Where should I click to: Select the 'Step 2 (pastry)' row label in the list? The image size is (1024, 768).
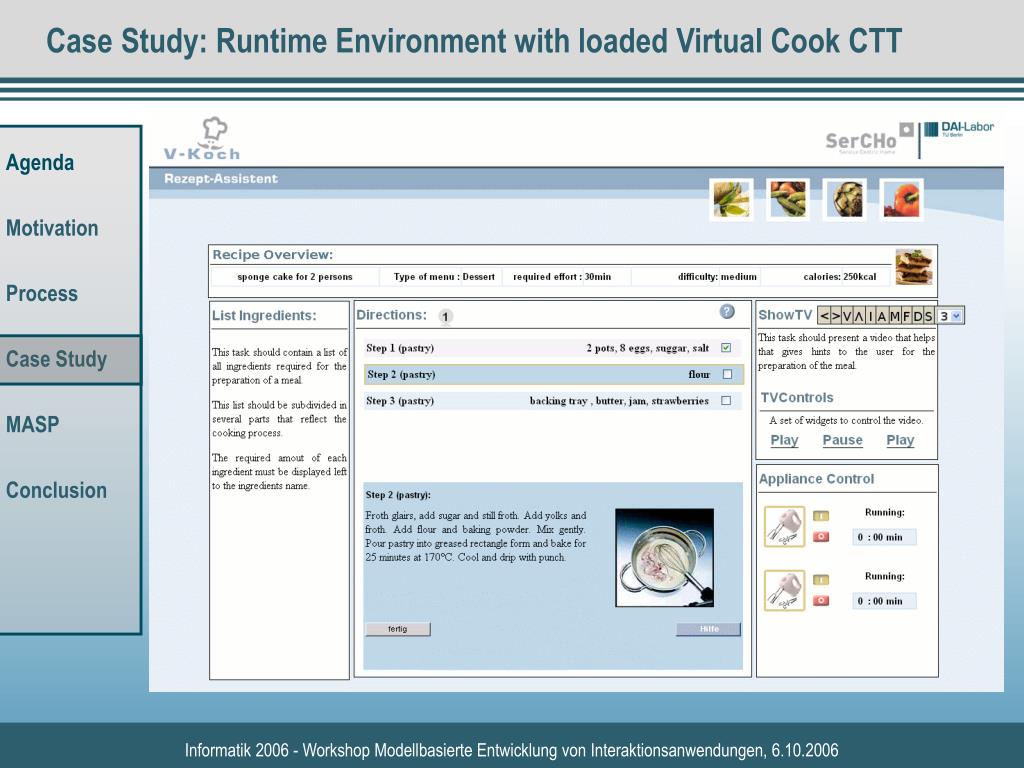[x=401, y=374]
